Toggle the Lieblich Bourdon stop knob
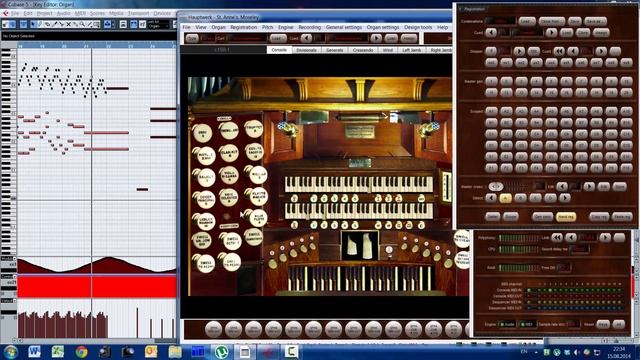This screenshot has height=360, width=640. click(205, 222)
